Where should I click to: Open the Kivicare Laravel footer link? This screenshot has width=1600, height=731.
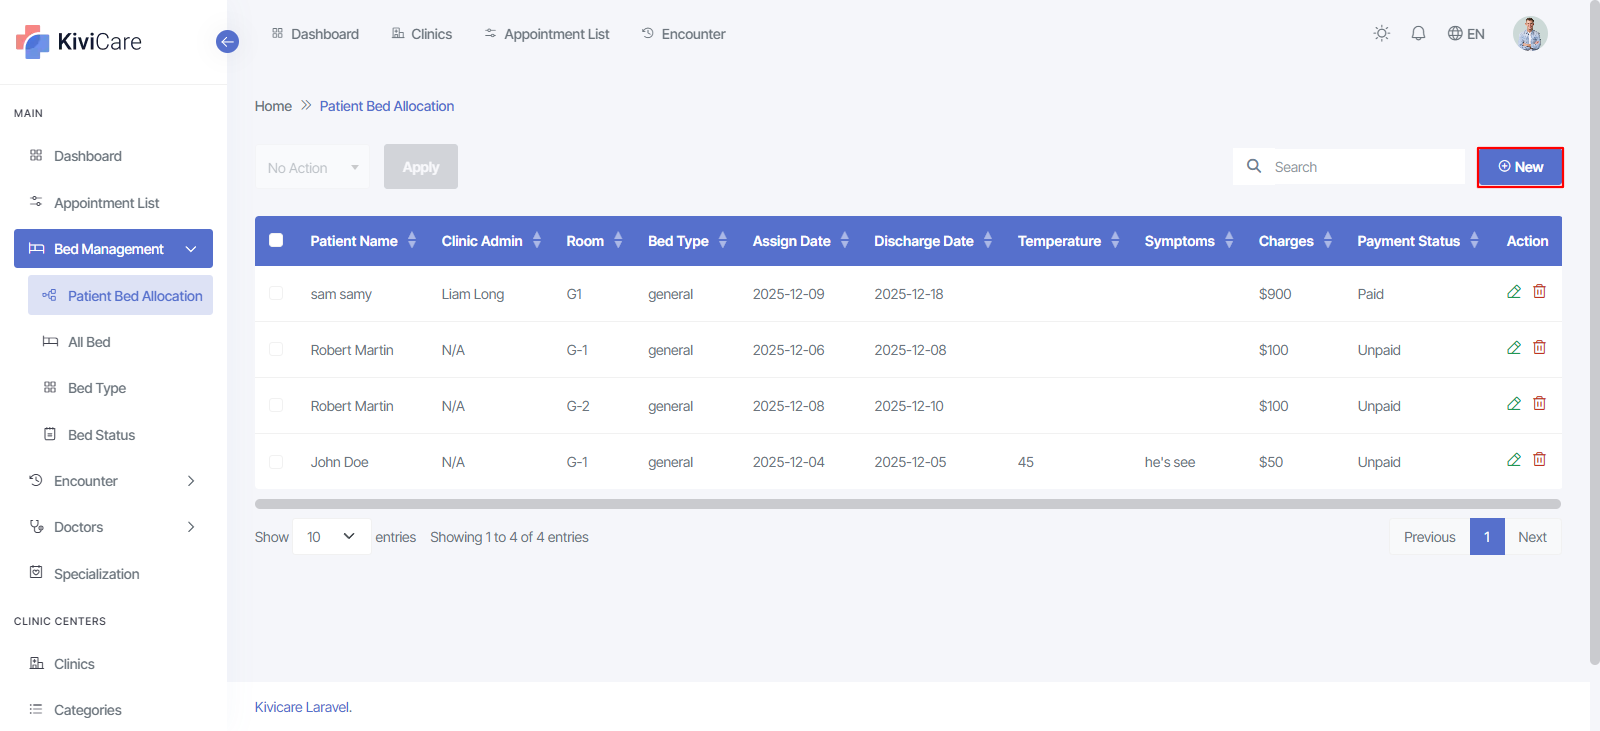point(302,707)
